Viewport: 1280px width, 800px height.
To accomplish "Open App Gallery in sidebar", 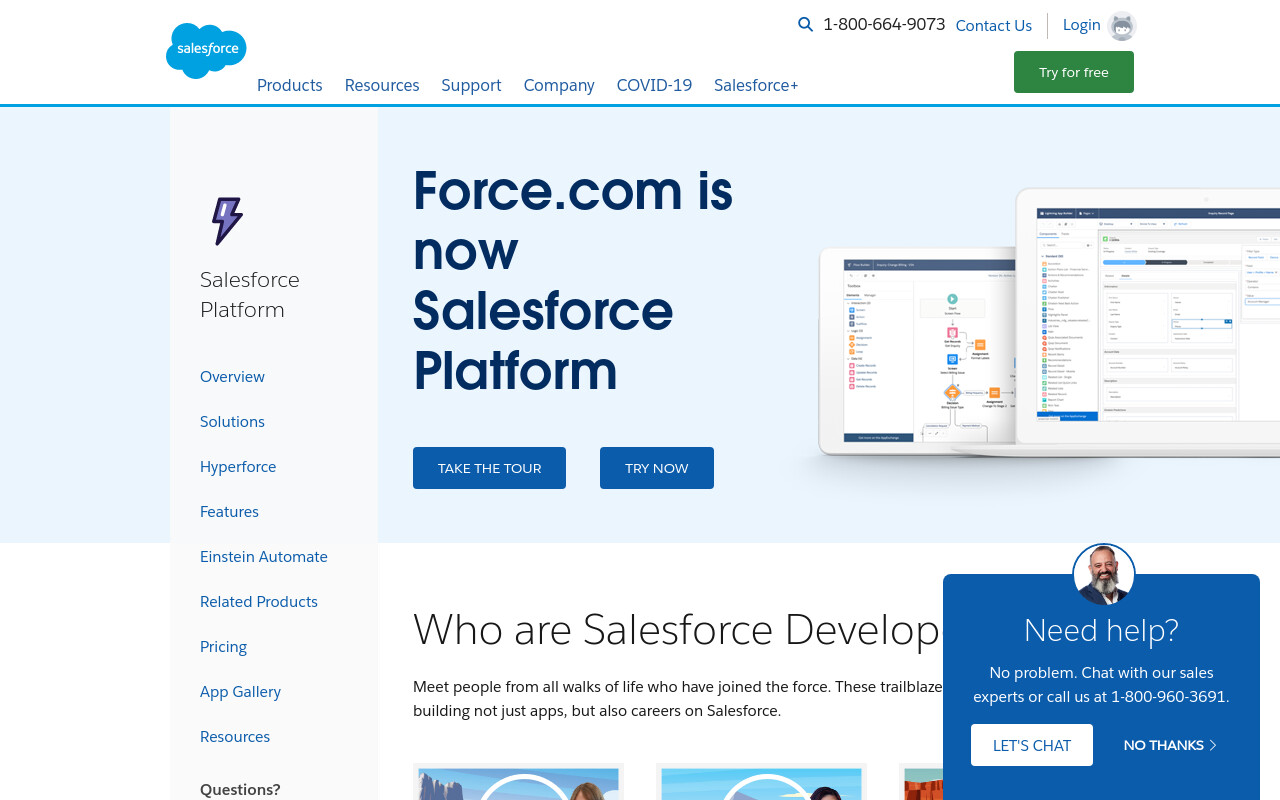I will 240,691.
